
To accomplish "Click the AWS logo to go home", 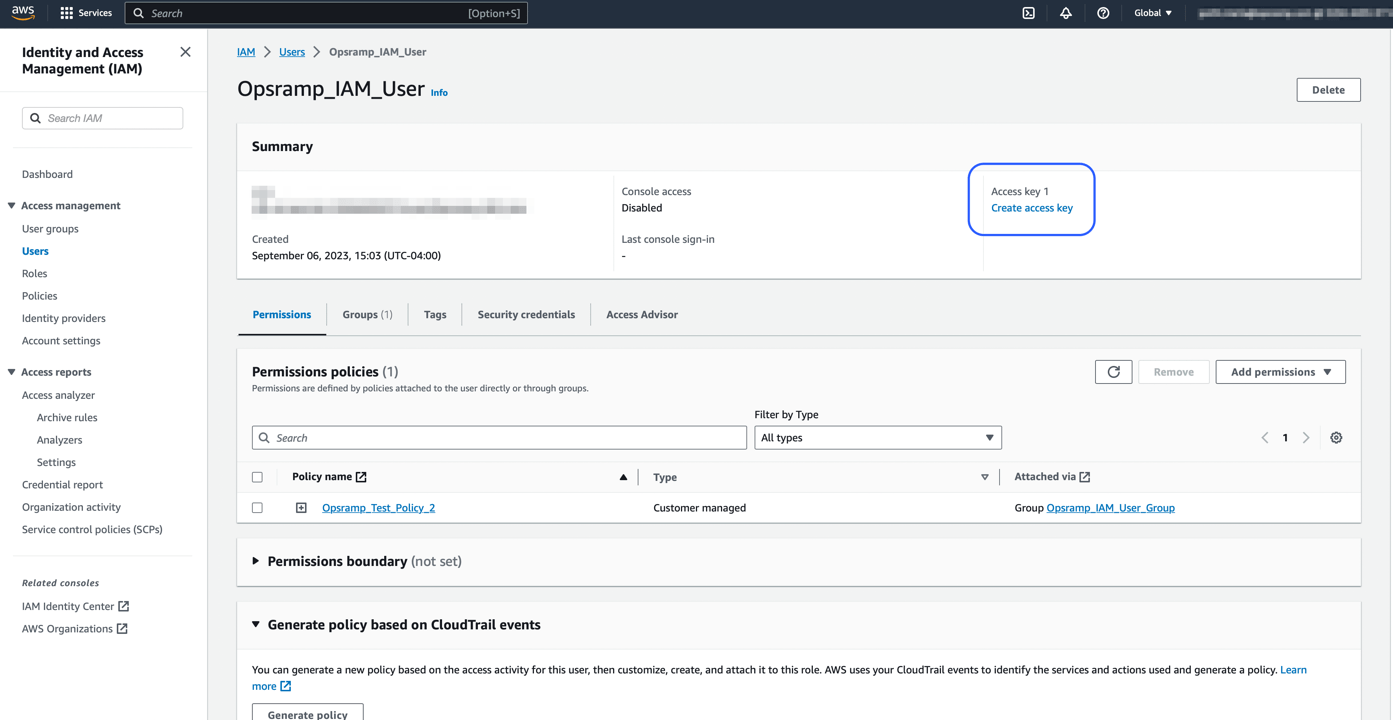I will click(x=22, y=13).
